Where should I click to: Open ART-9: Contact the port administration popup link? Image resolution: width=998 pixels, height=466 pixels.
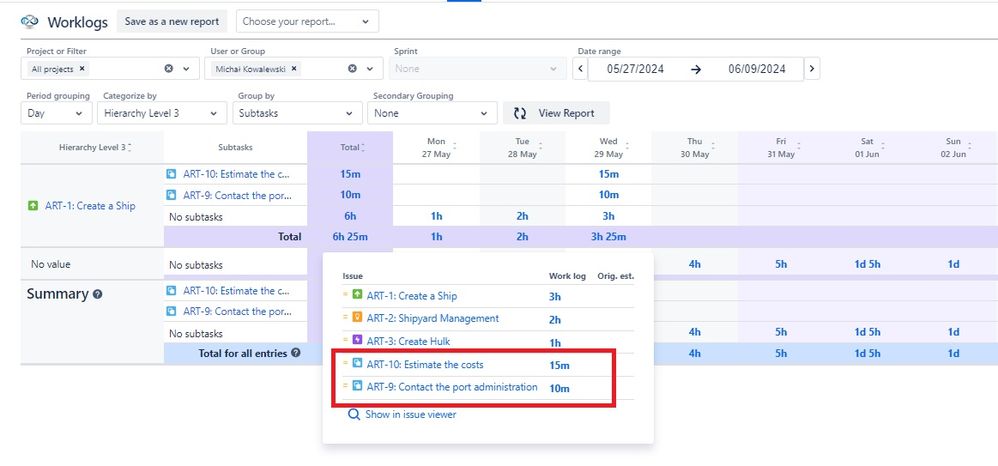(x=452, y=386)
